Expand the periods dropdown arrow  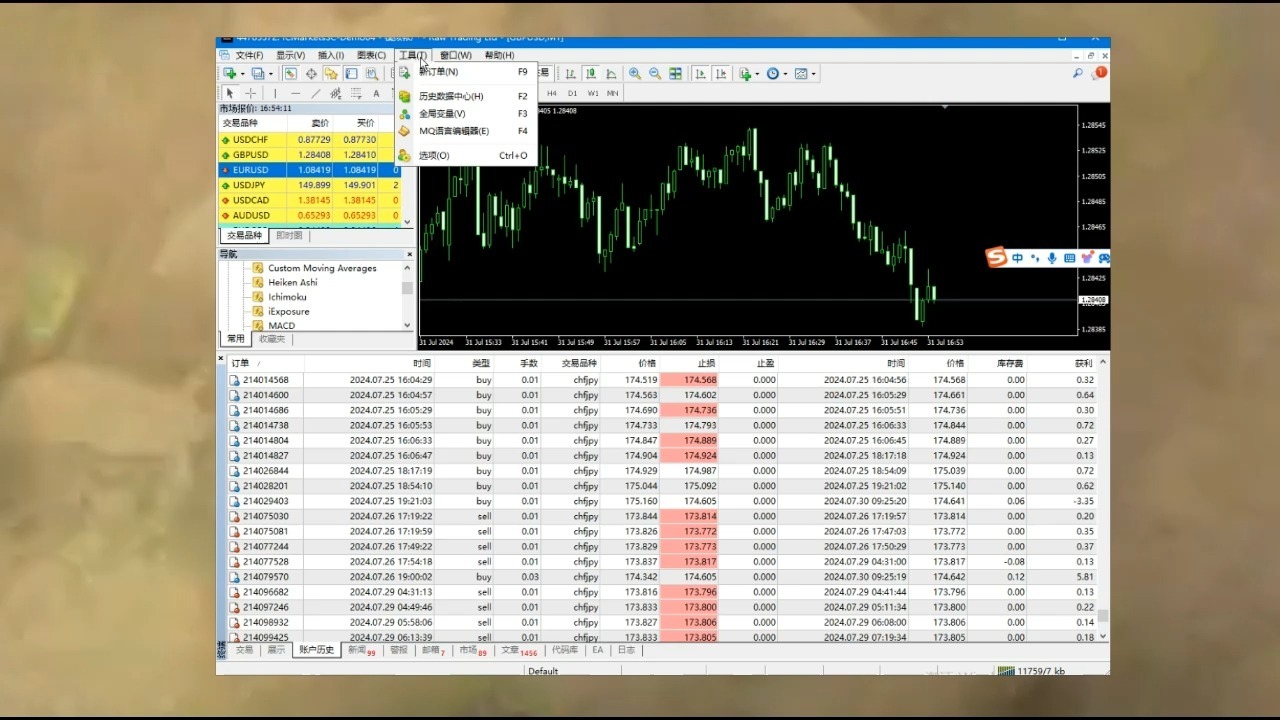(785, 74)
